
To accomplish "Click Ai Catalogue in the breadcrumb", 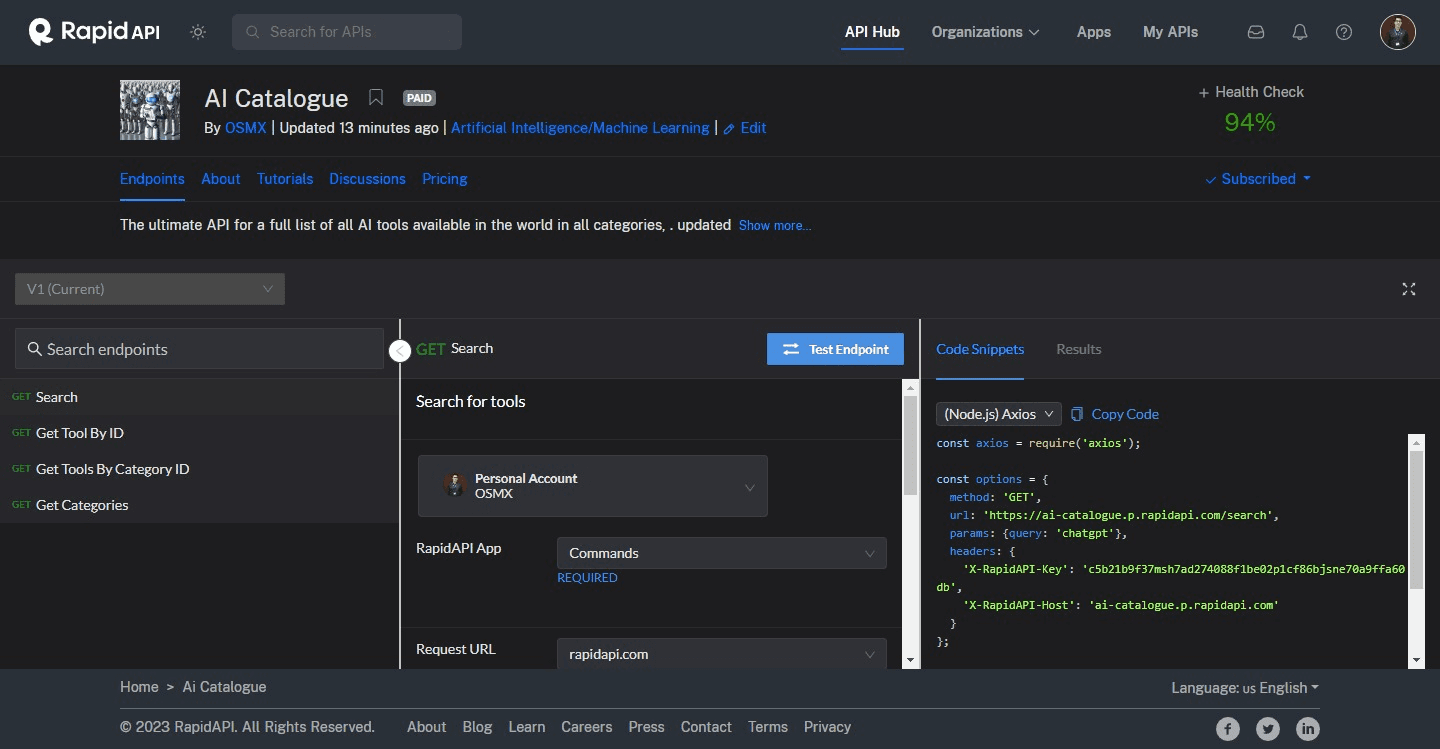I will 225,687.
